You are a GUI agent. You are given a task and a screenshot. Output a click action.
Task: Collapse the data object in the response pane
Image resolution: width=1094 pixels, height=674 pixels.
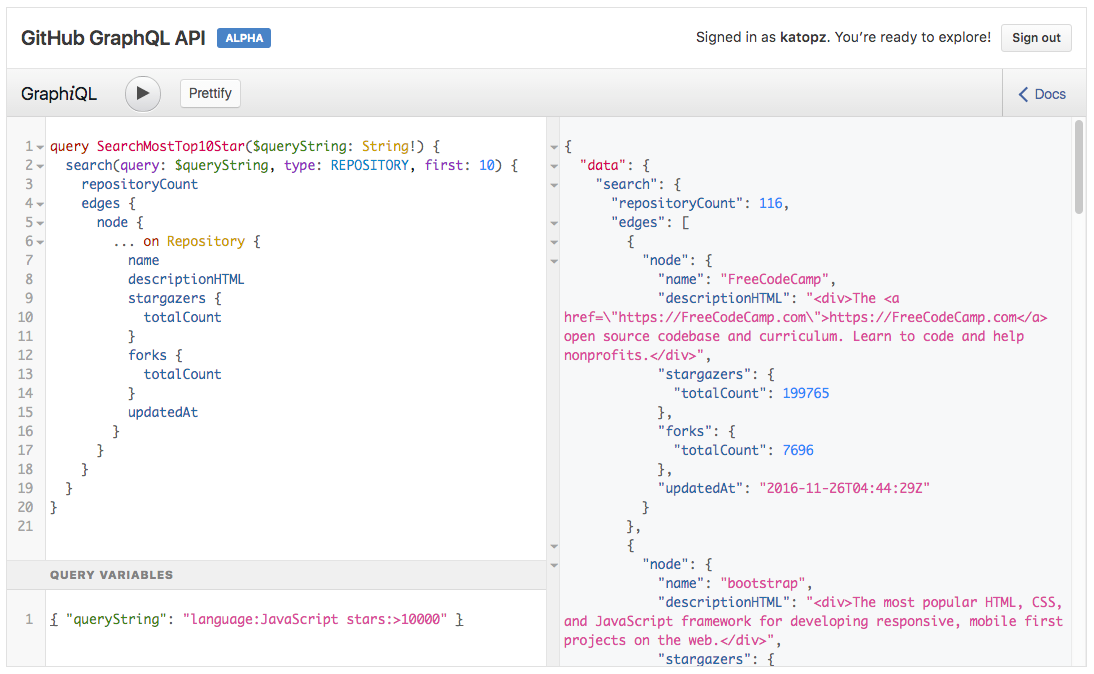555,165
